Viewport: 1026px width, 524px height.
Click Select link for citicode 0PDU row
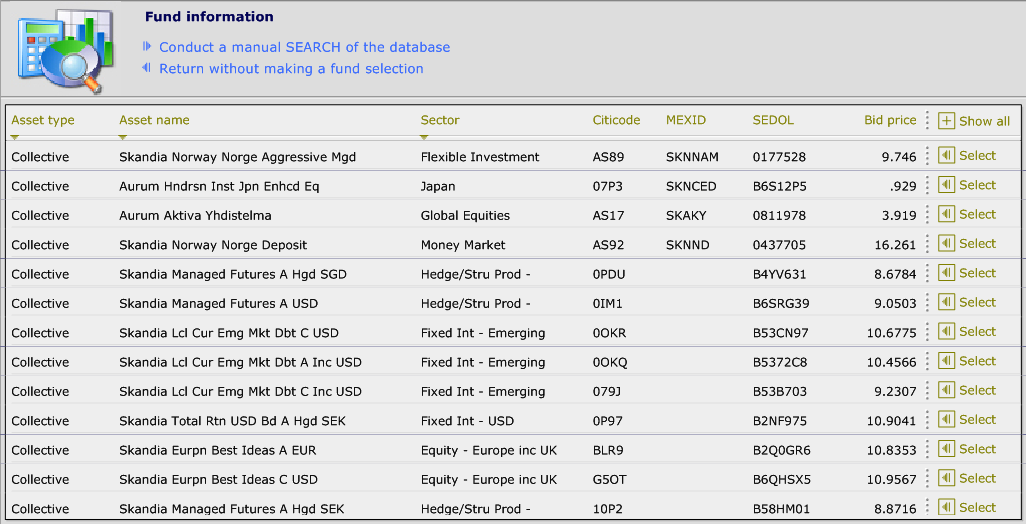pos(978,273)
